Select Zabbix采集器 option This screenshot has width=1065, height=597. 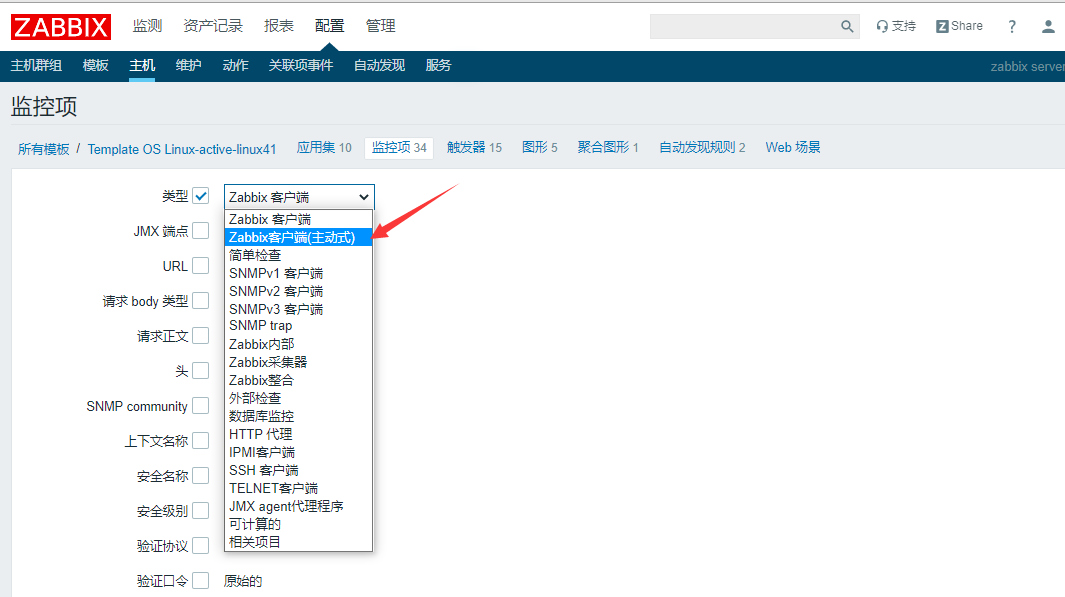click(x=298, y=362)
